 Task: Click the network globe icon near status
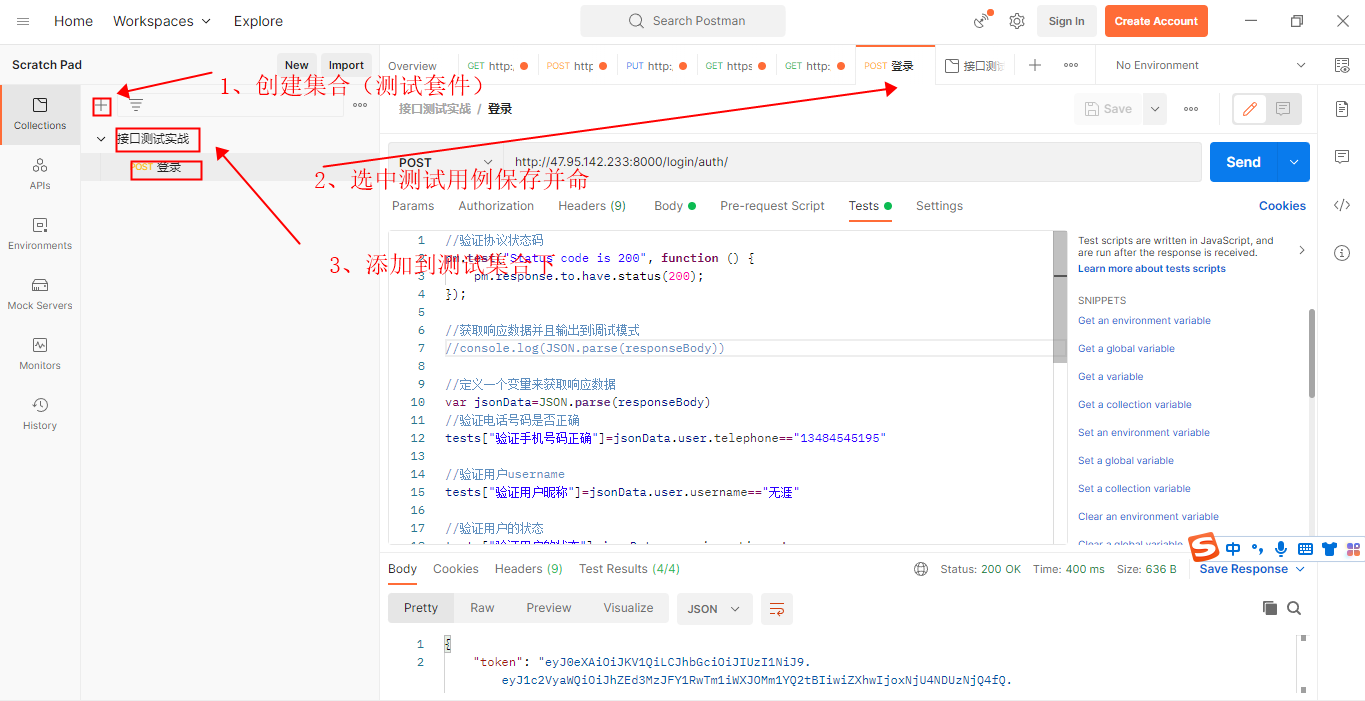coord(921,569)
